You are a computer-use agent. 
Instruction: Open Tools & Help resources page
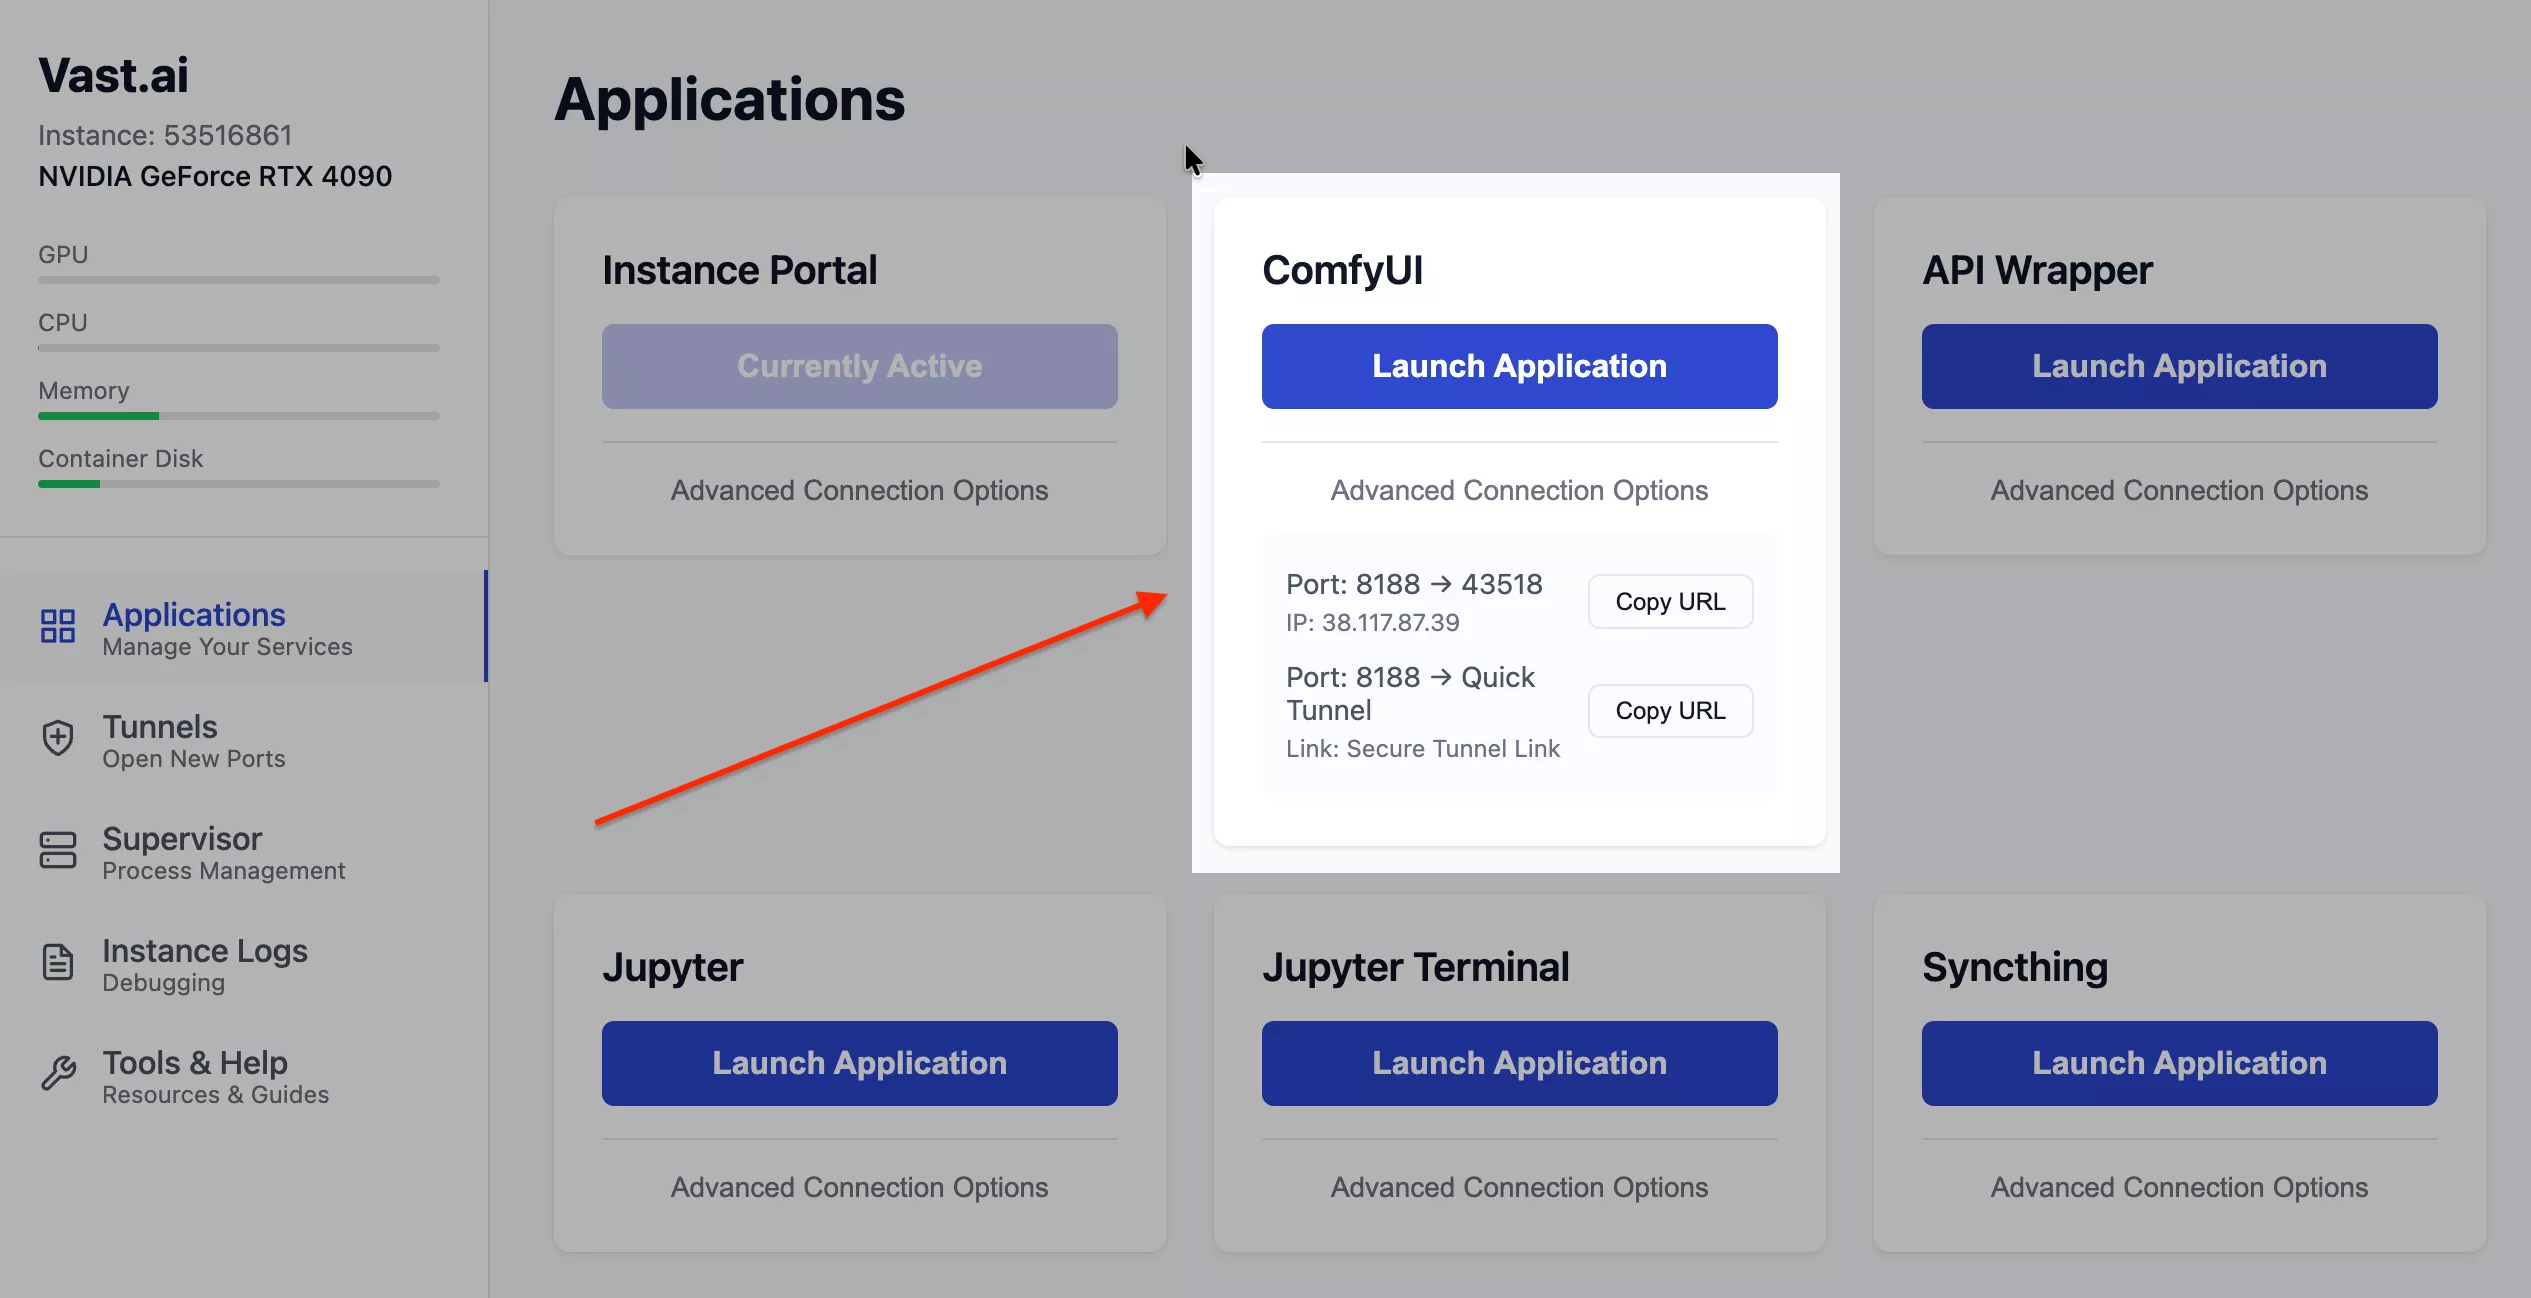(x=244, y=1075)
